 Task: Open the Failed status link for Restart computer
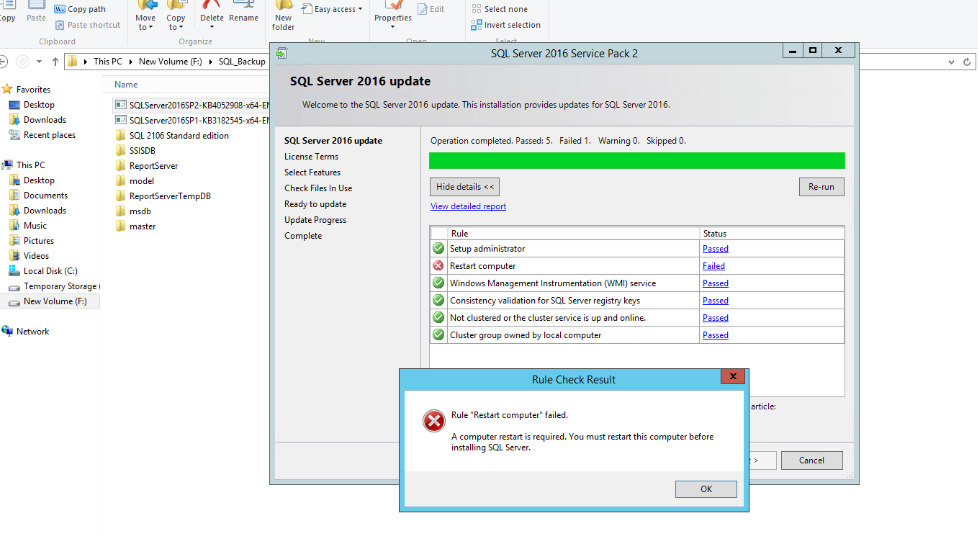[x=713, y=266]
